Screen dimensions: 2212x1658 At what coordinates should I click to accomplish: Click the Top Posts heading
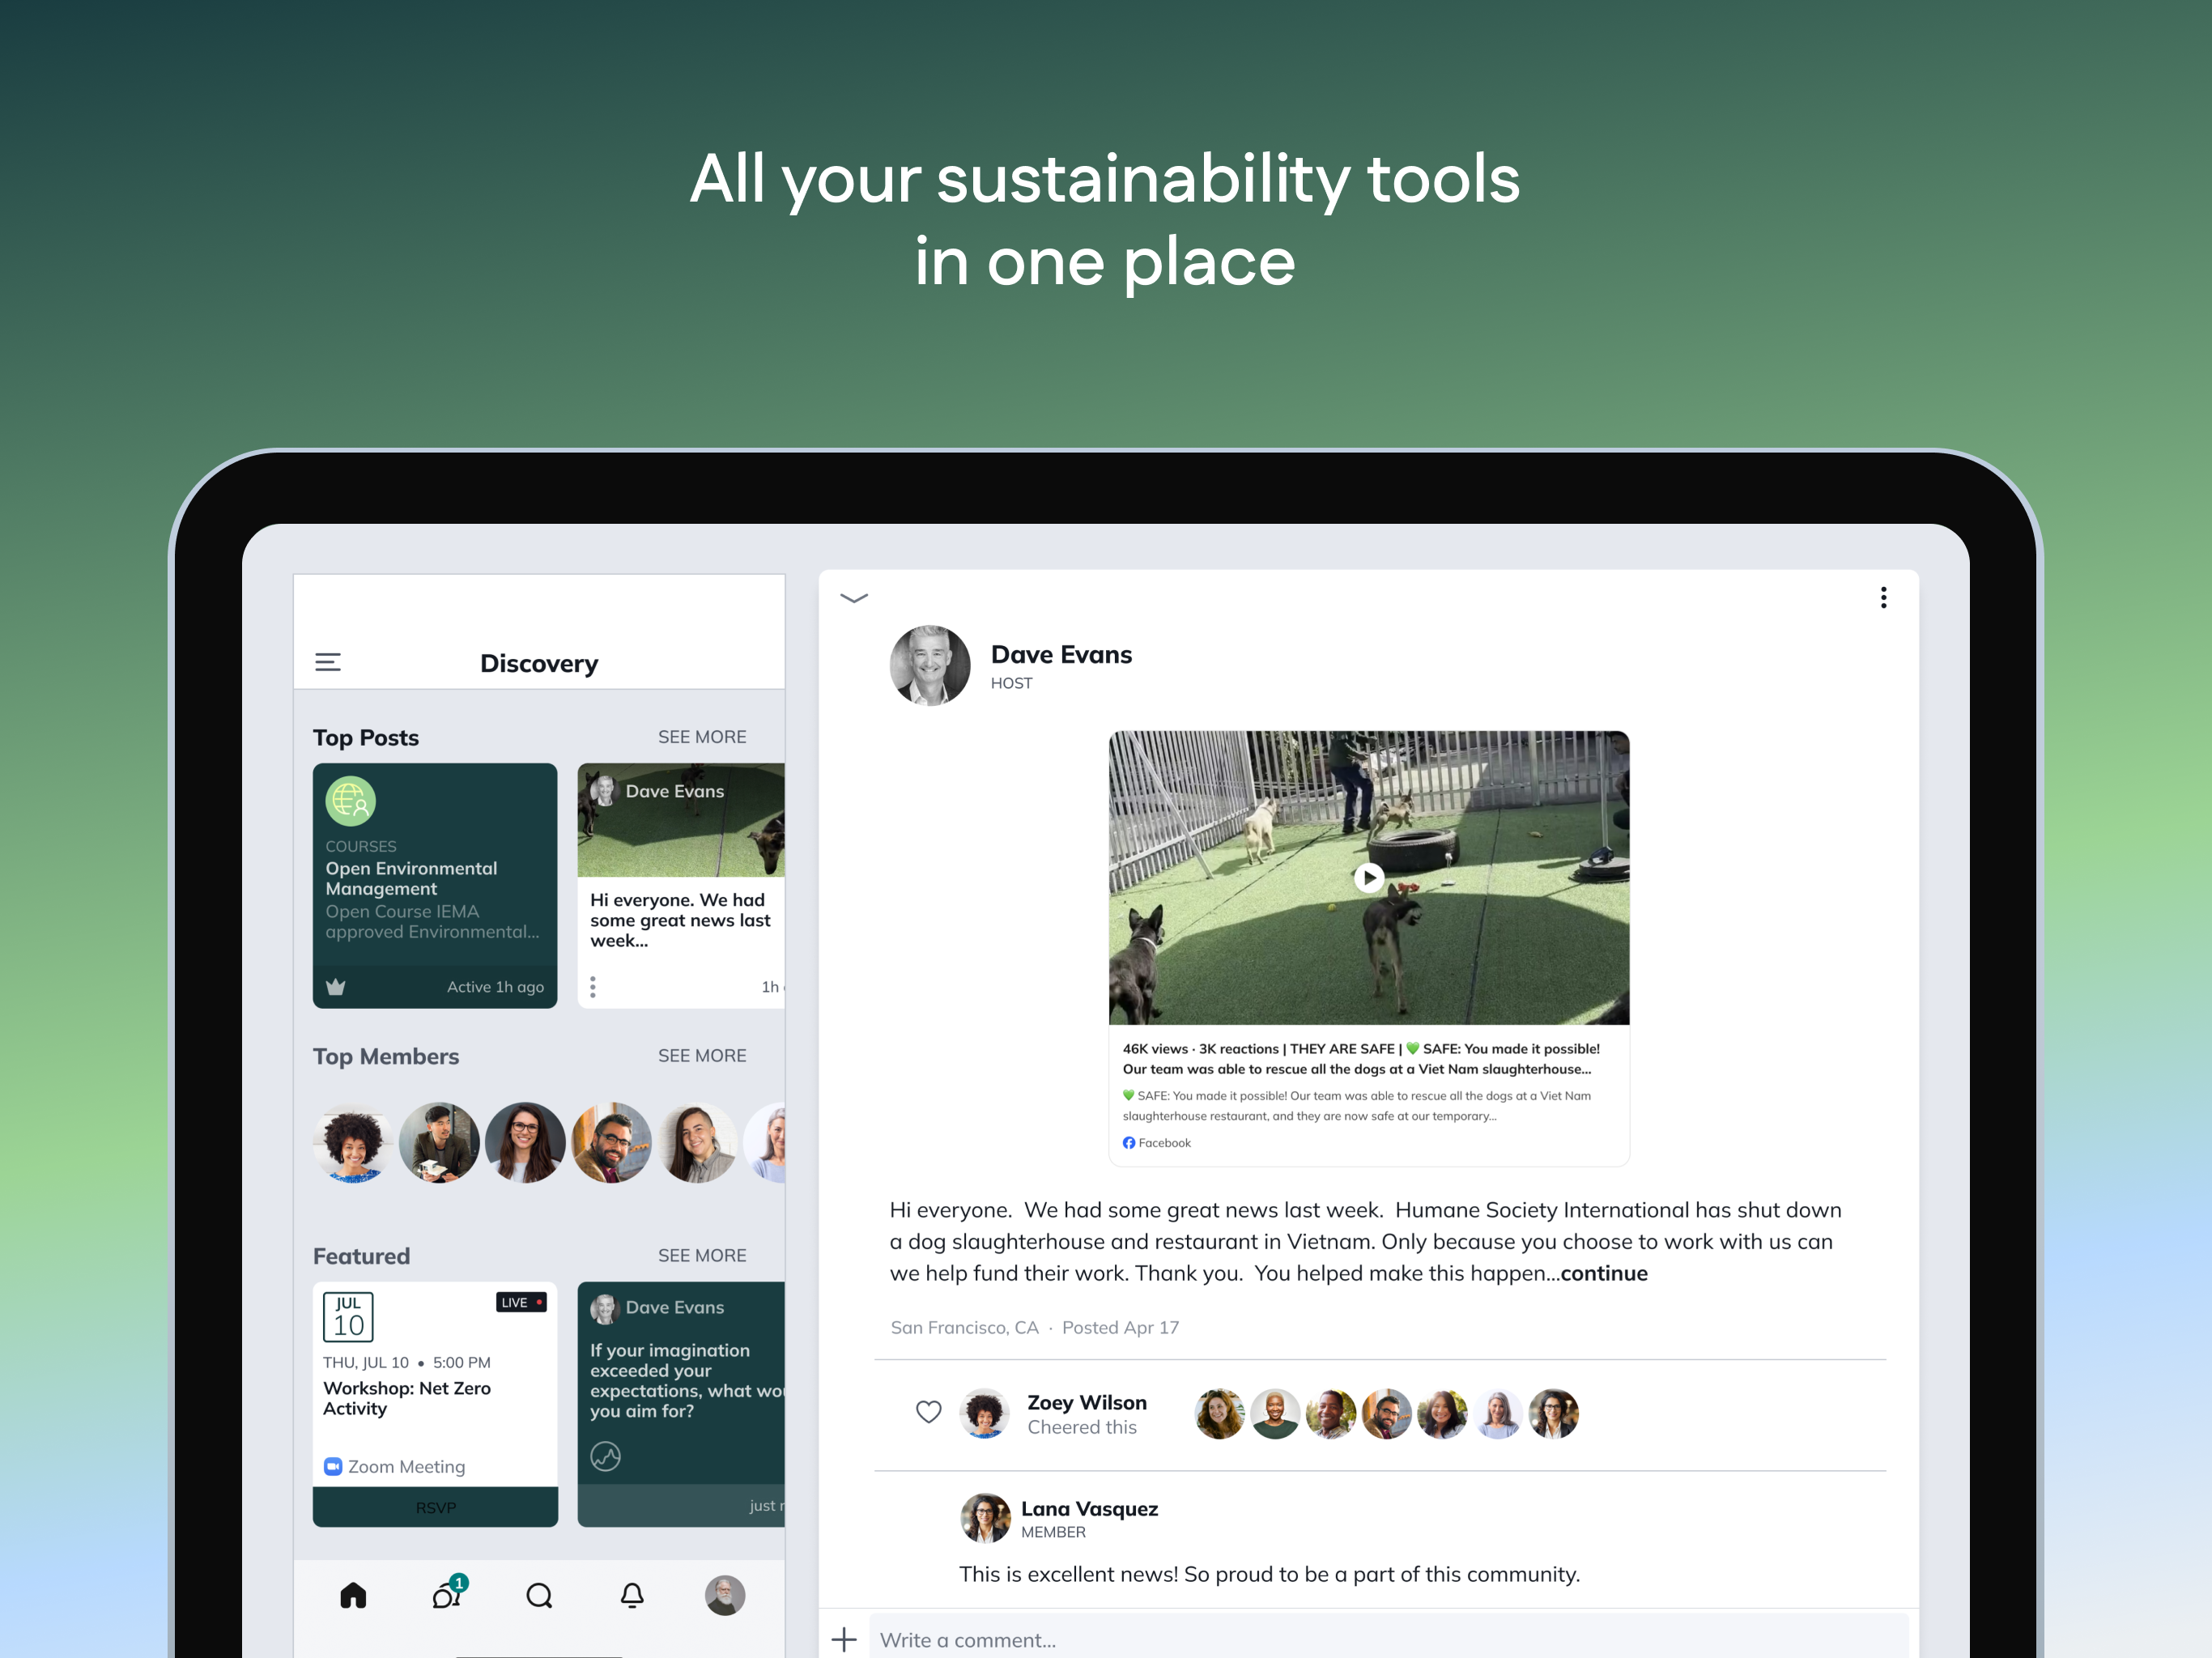366,738
